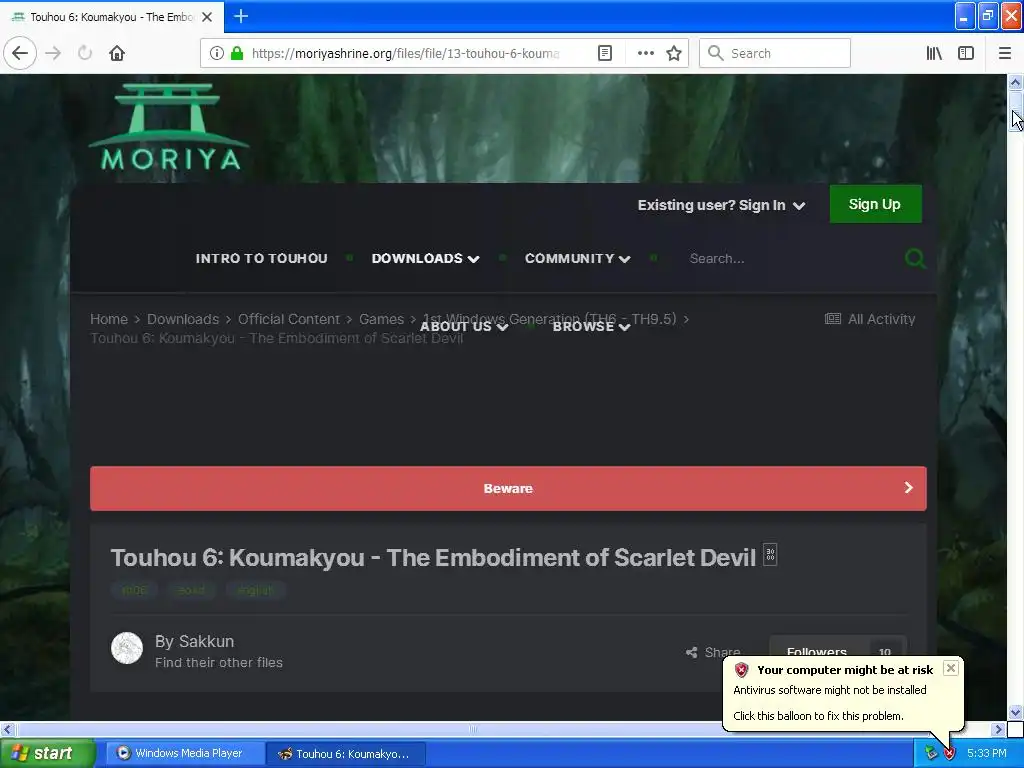Expand the Community navigation menu

[577, 259]
